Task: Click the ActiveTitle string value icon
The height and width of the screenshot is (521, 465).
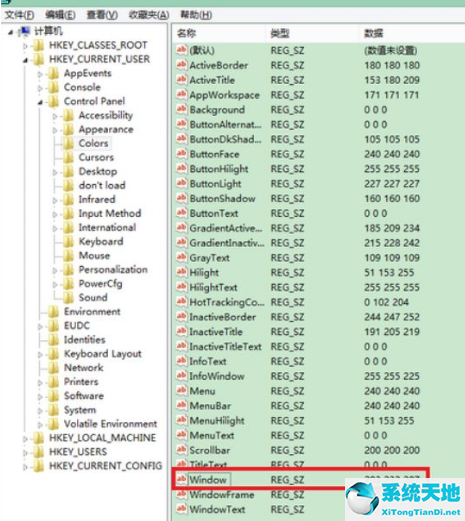Action: coord(181,79)
